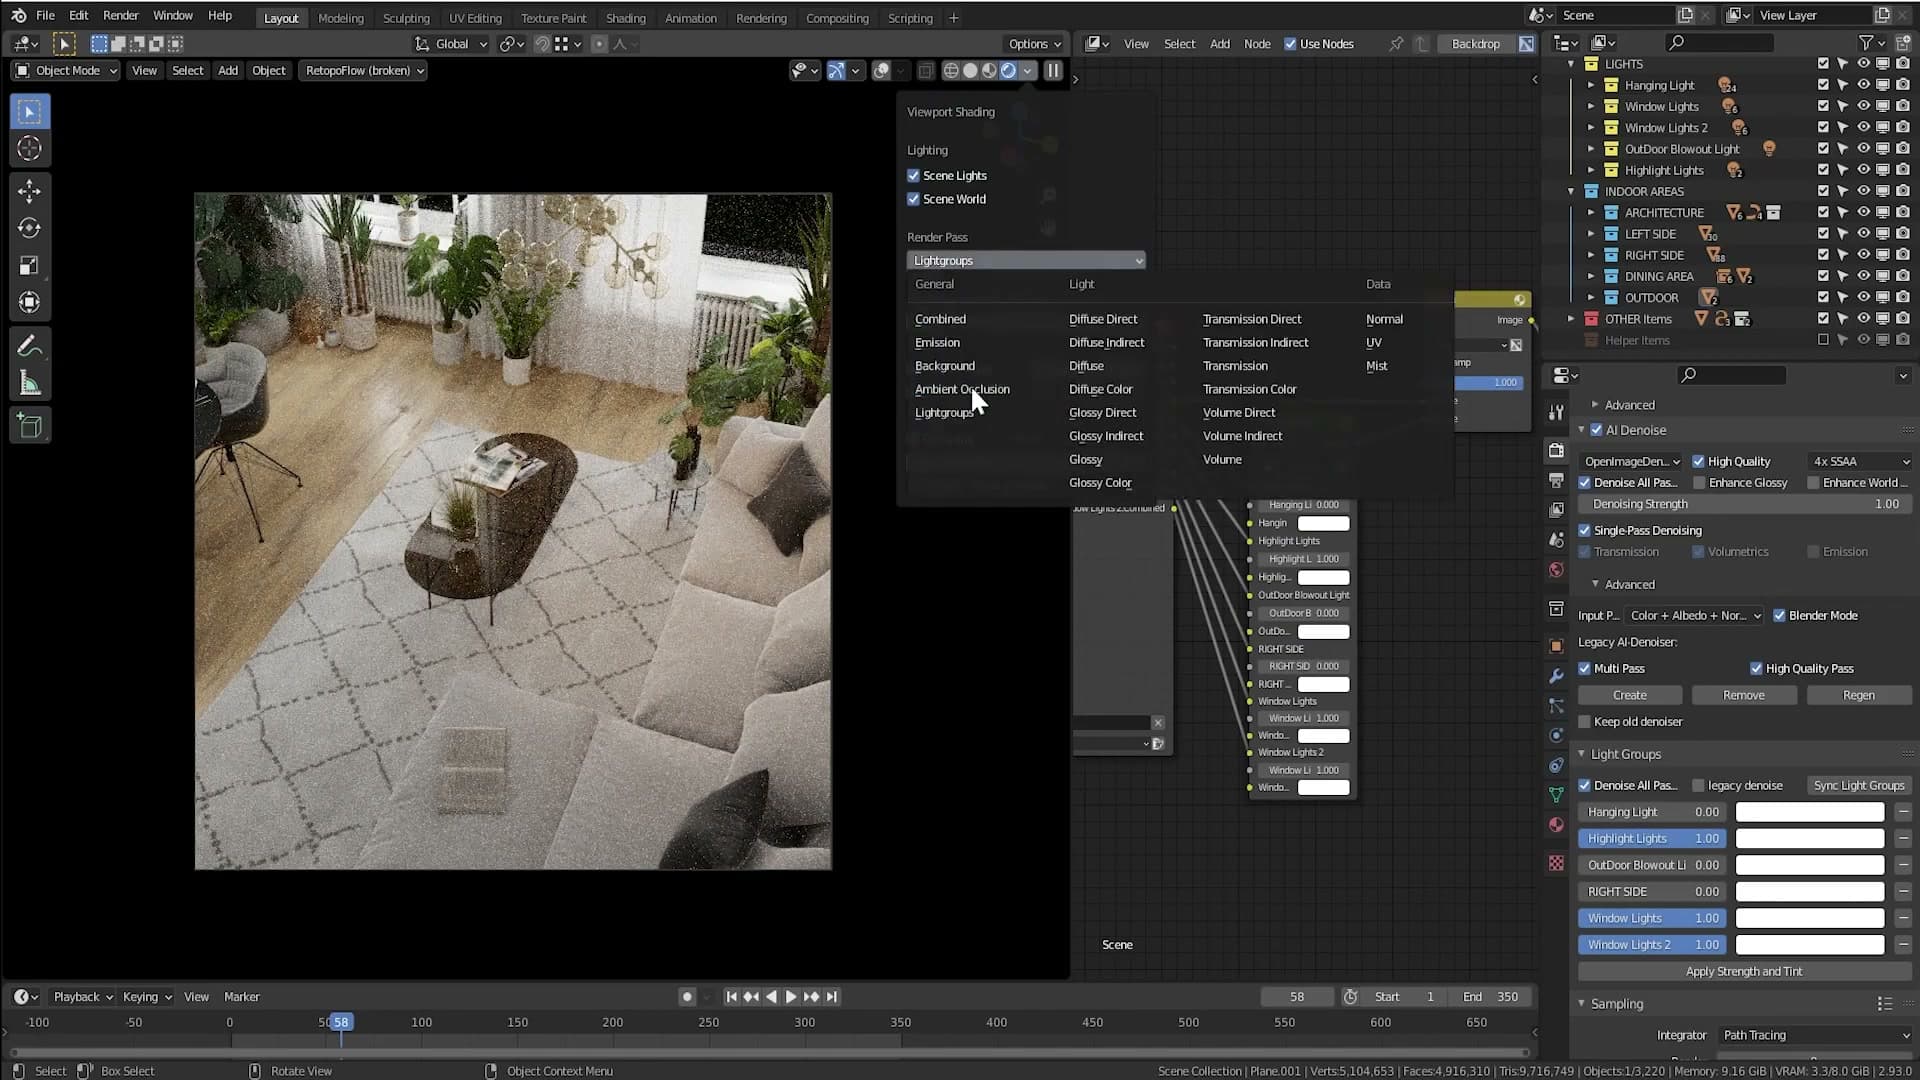The height and width of the screenshot is (1080, 1920).
Task: Toggle Multi Pass checkbox
Action: 1584,668
